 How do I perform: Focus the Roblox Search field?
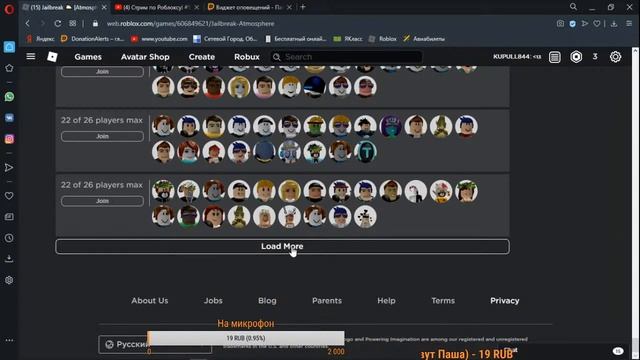[x=346, y=57]
